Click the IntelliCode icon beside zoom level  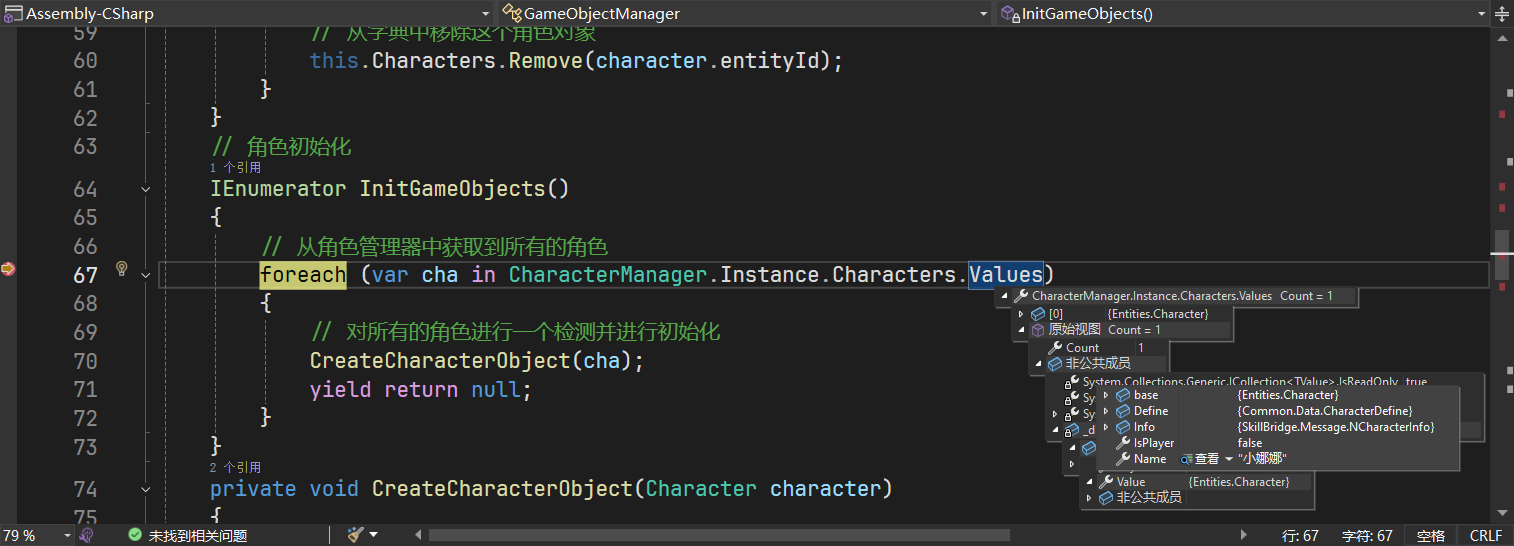[87, 536]
